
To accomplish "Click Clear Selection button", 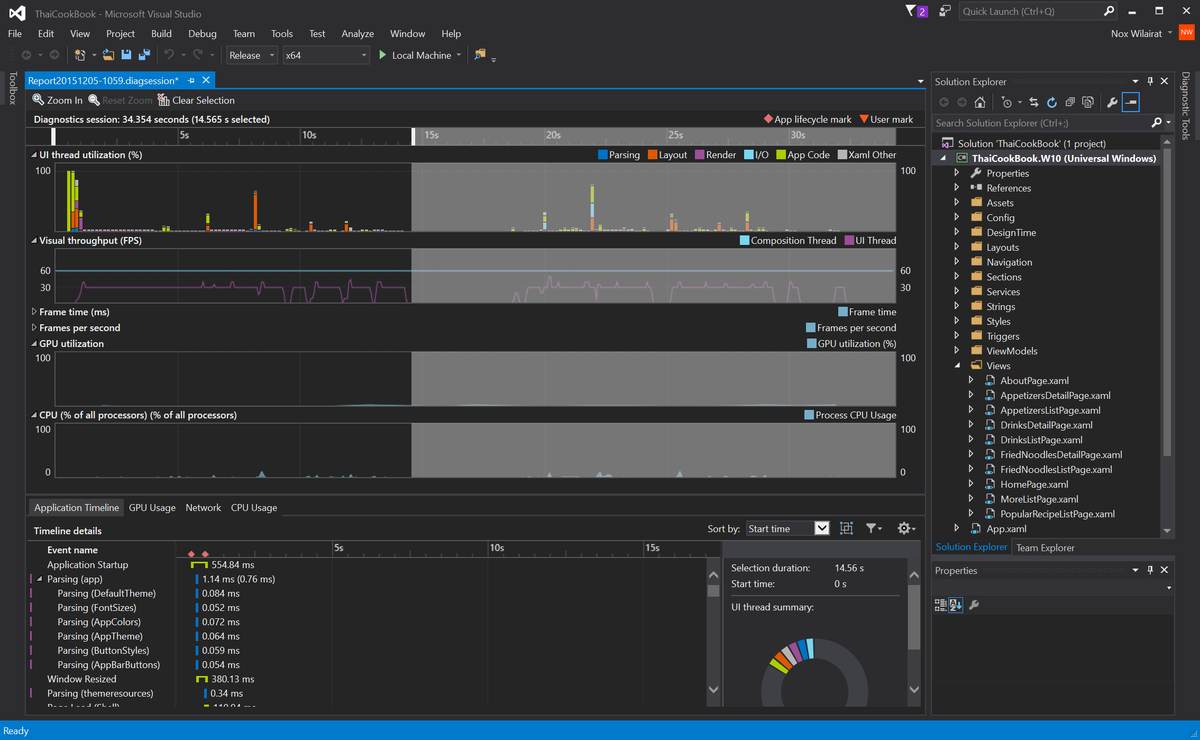I will [196, 100].
